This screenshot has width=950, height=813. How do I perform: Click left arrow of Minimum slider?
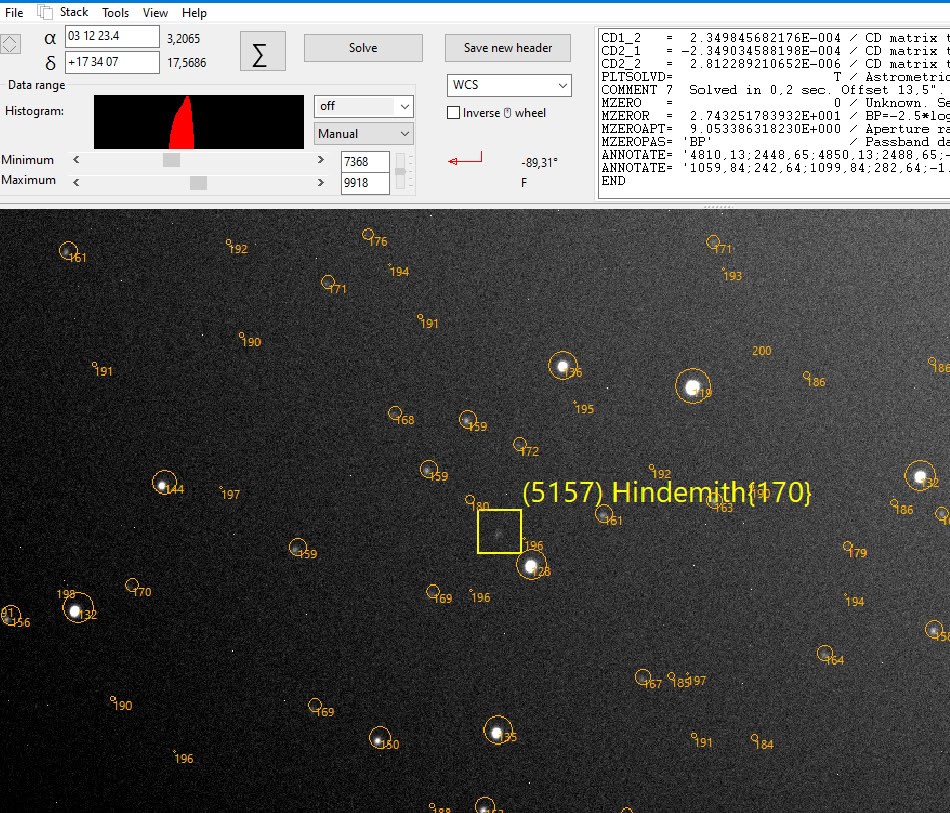click(76, 160)
